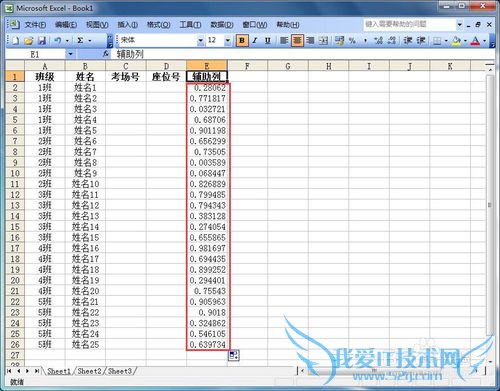This screenshot has height=391, width=500.
Task: Apply percent style format
Action: pyautogui.click(x=352, y=41)
